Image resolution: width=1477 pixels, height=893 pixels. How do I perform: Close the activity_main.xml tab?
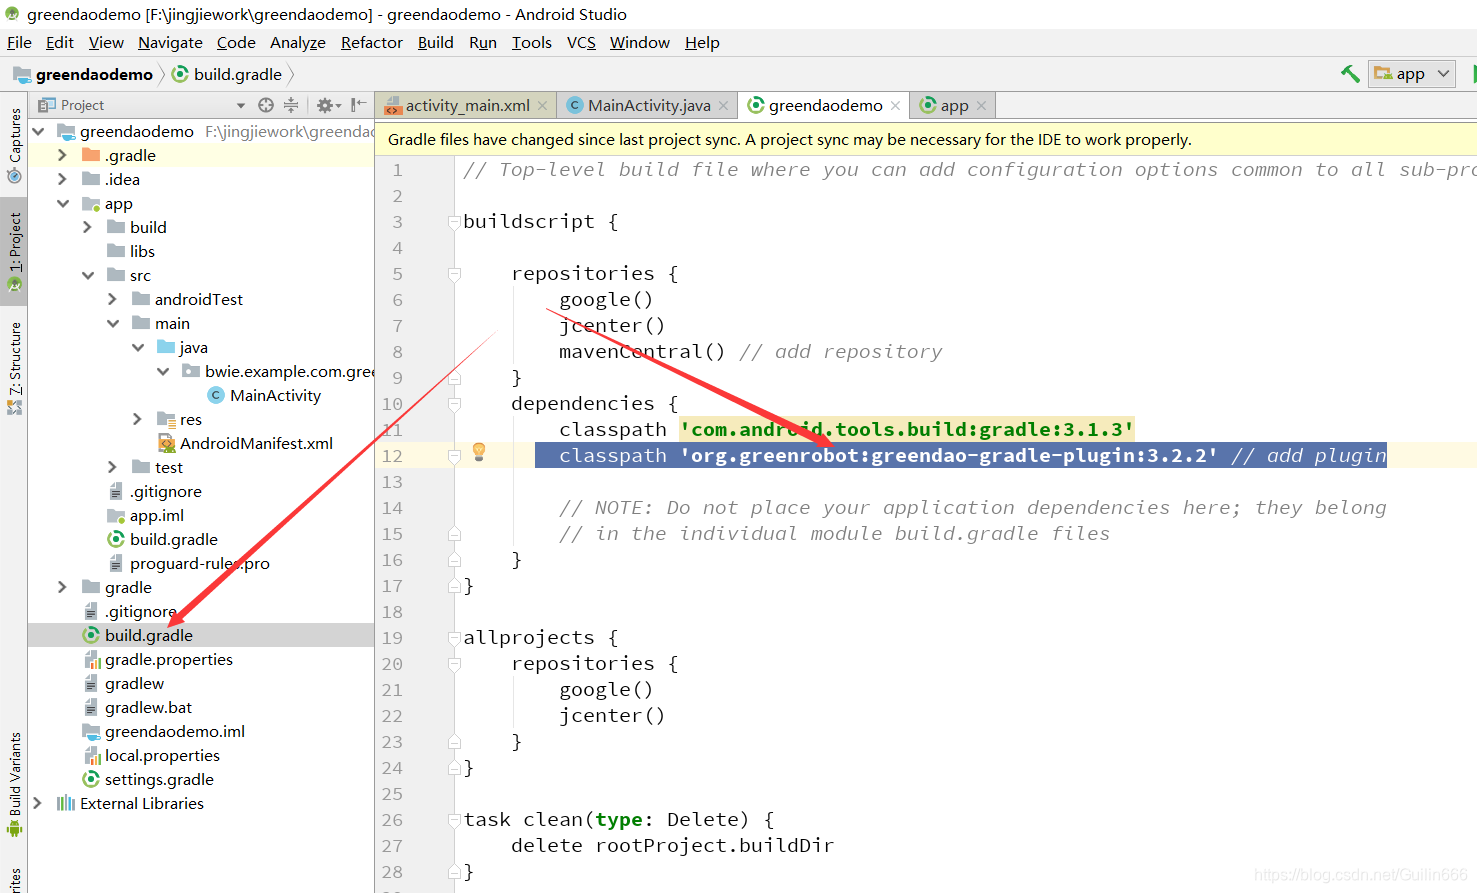pyautogui.click(x=542, y=105)
